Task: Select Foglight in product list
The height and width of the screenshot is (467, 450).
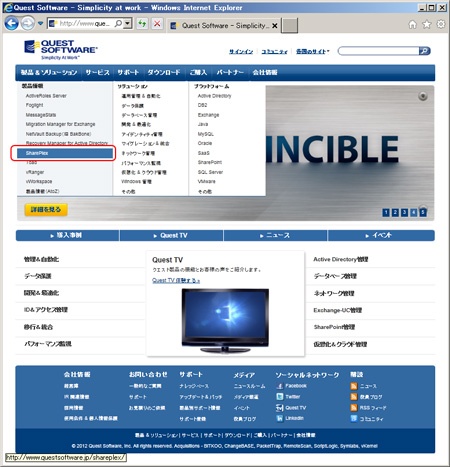Action: [x=35, y=105]
